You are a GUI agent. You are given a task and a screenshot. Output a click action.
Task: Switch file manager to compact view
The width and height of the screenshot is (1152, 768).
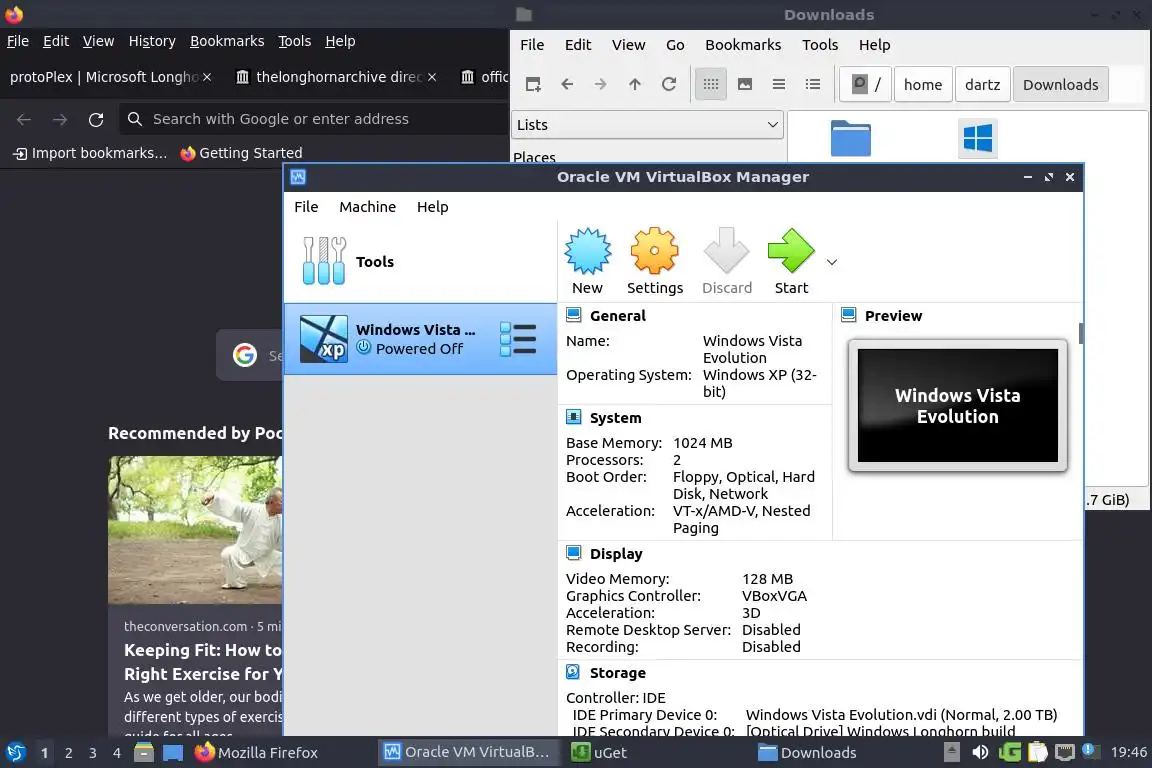[x=779, y=85]
